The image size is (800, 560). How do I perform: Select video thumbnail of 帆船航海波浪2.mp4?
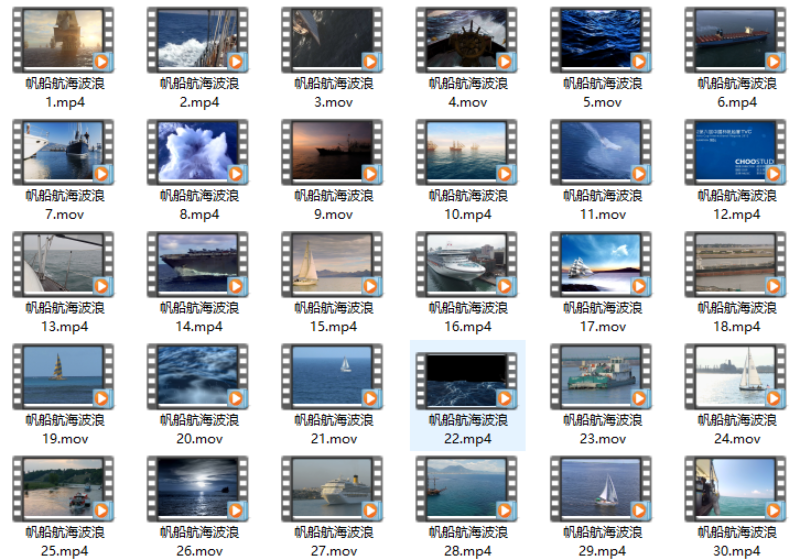tap(197, 40)
